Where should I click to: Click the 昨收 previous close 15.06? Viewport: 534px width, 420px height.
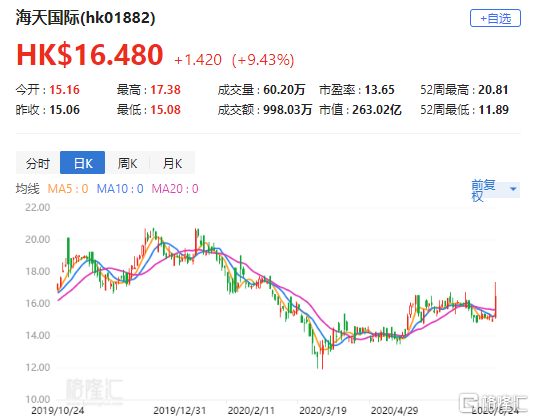point(64,110)
